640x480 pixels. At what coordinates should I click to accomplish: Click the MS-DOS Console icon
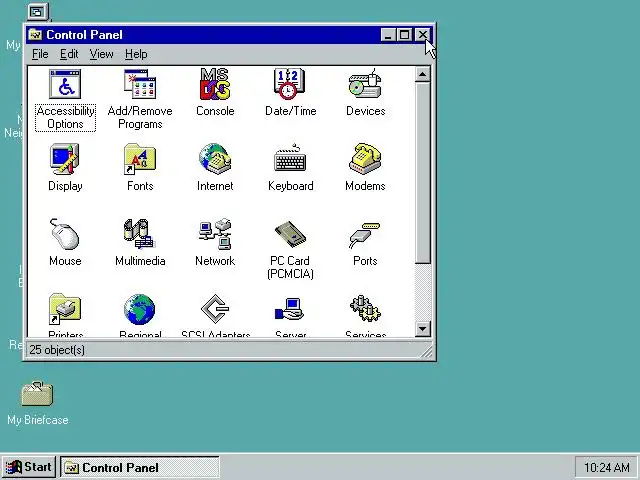[x=215, y=84]
